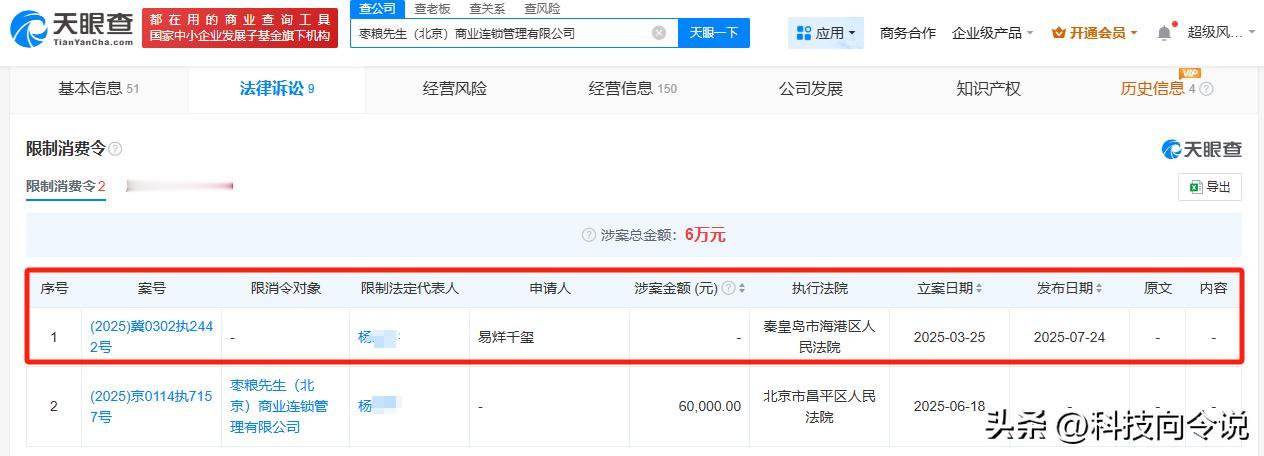Click the red promotional banner text

point(239,27)
